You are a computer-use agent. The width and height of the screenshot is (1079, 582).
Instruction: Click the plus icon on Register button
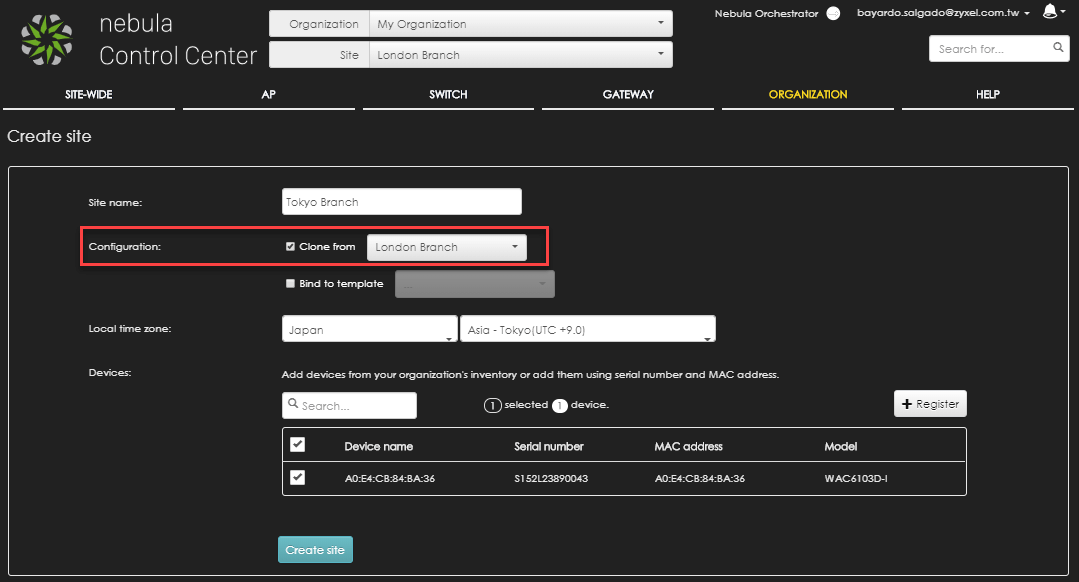906,405
